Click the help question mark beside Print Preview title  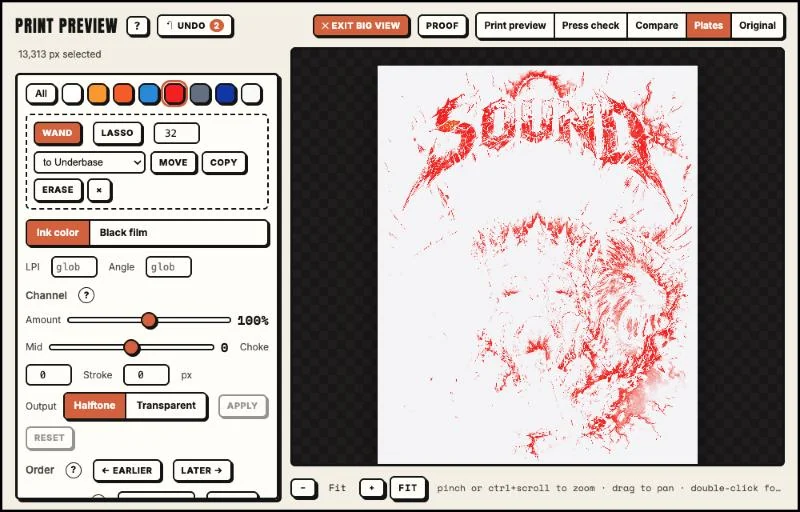click(137, 26)
